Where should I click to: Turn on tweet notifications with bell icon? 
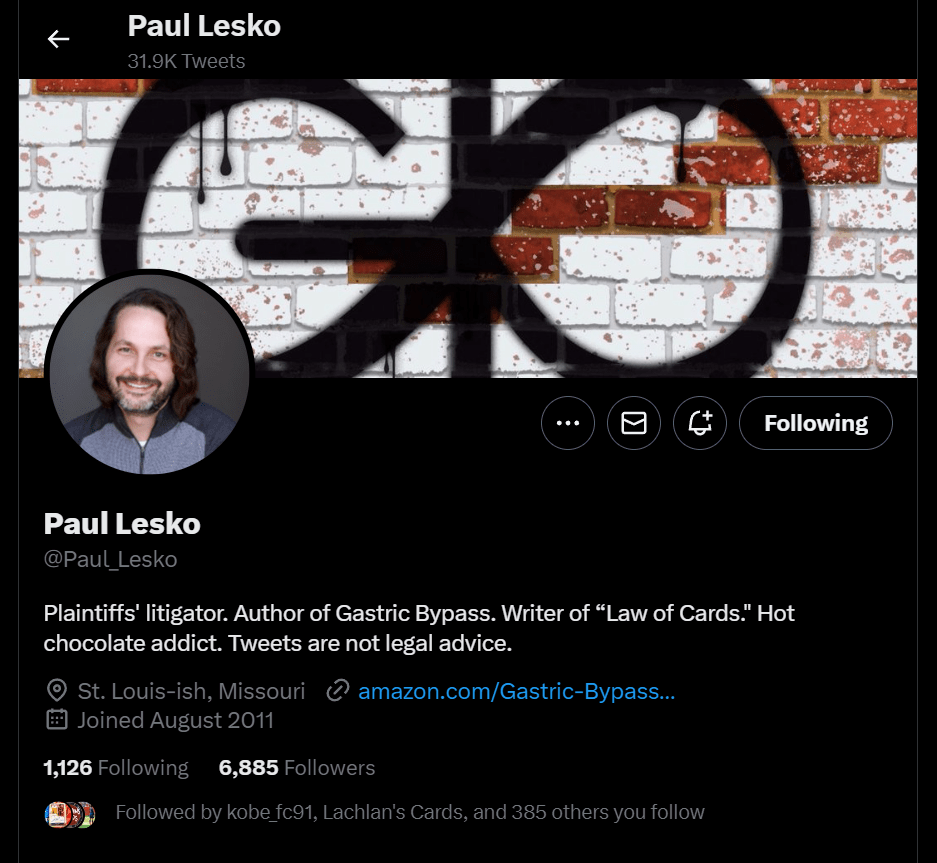click(700, 423)
